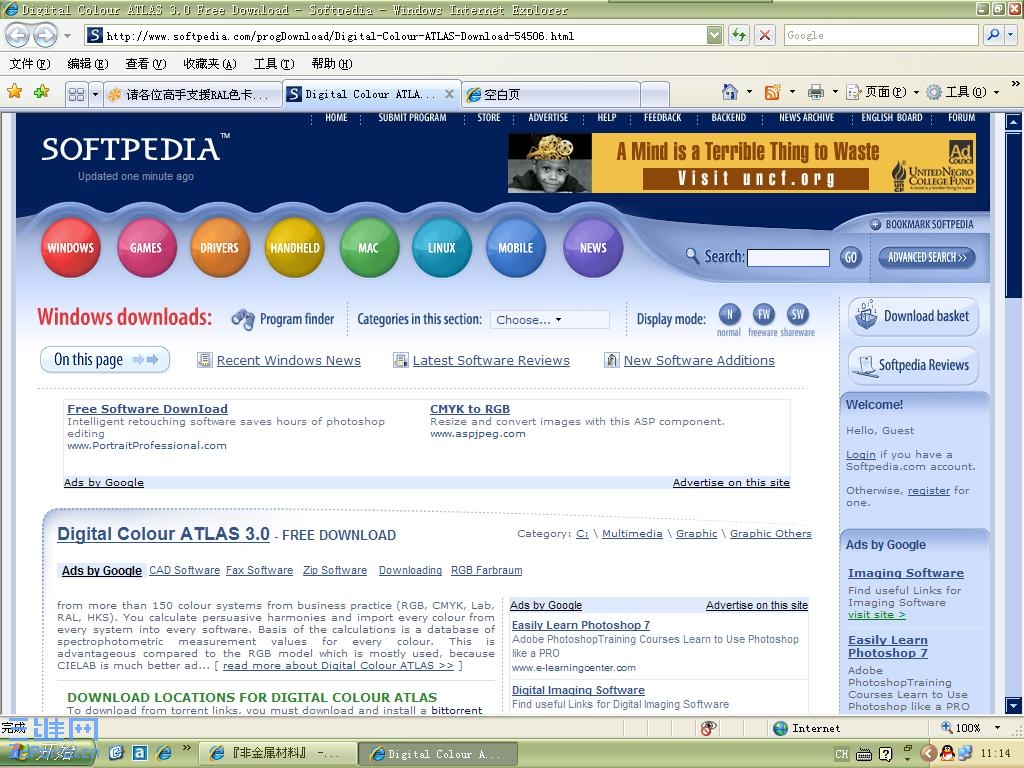1024x768 pixels.
Task: Select the teal LINUX category ball
Action: tap(442, 248)
